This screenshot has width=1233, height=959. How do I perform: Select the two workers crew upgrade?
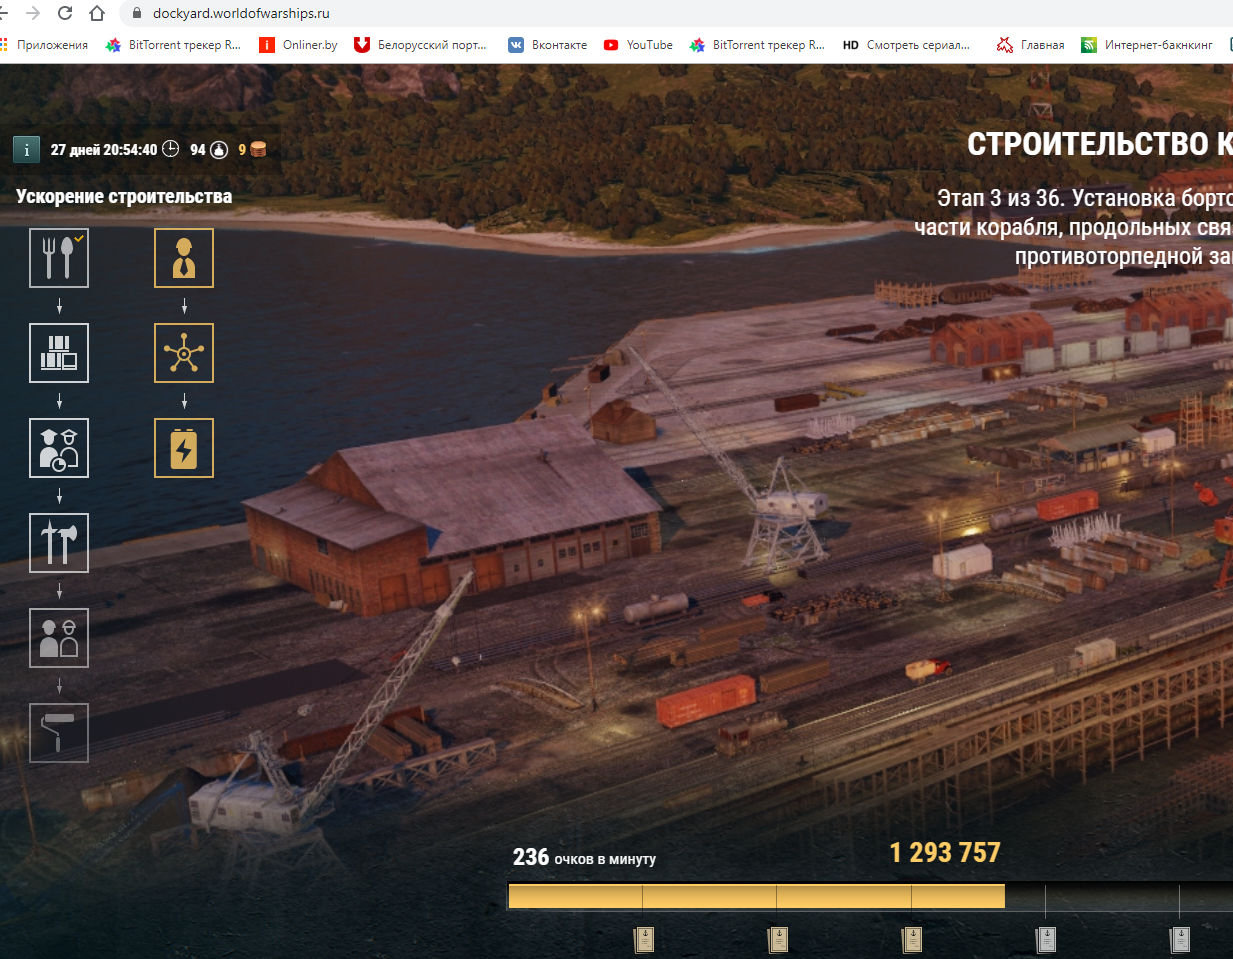pyautogui.click(x=59, y=638)
